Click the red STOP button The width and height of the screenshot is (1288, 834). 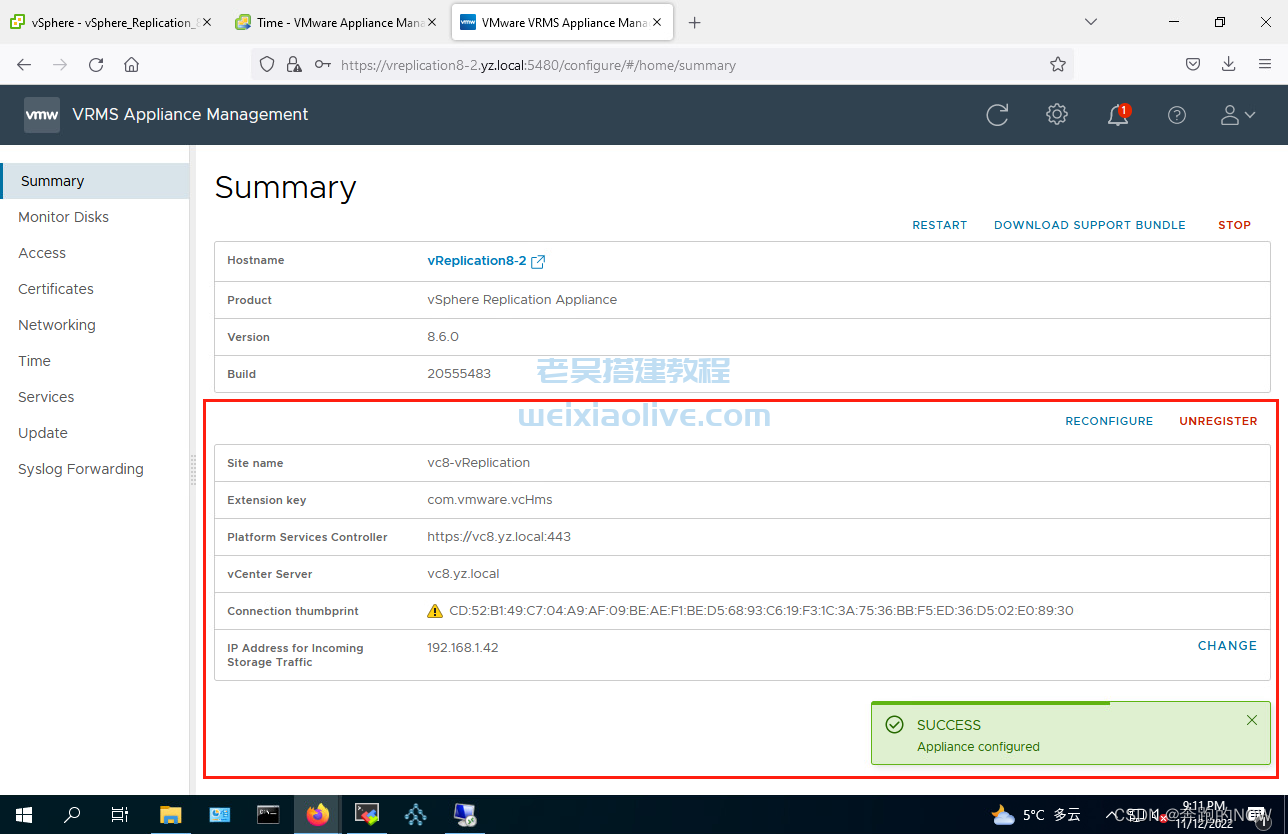[x=1234, y=225]
